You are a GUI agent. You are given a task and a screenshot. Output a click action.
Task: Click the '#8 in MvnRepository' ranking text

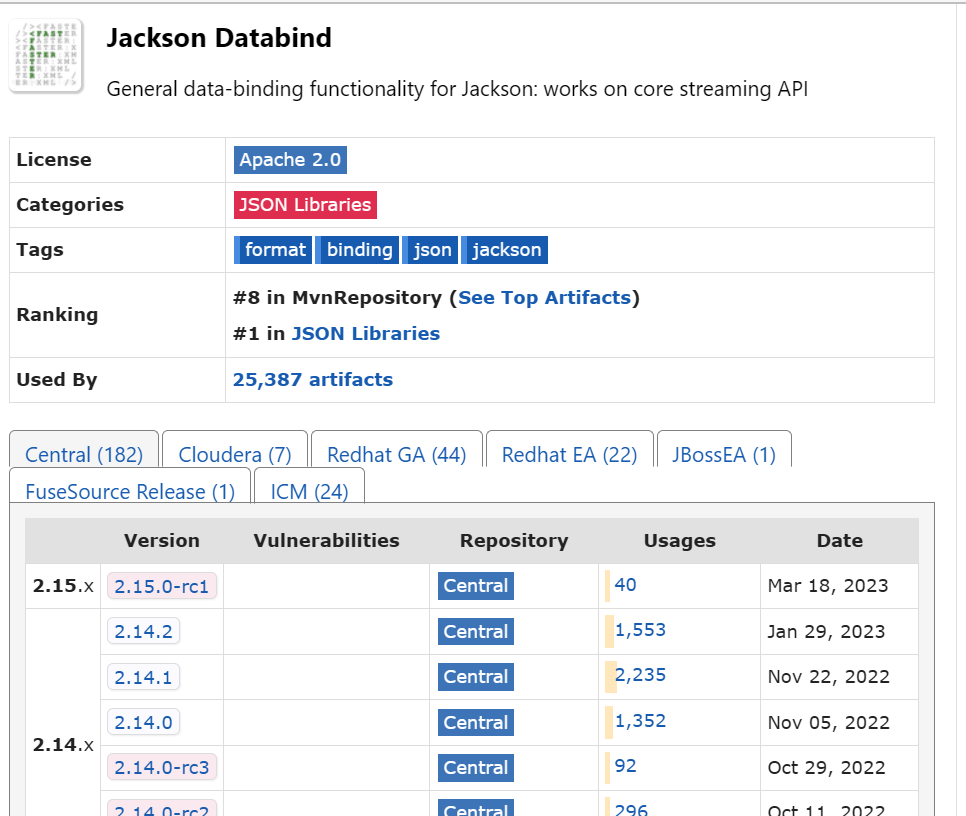(x=338, y=298)
